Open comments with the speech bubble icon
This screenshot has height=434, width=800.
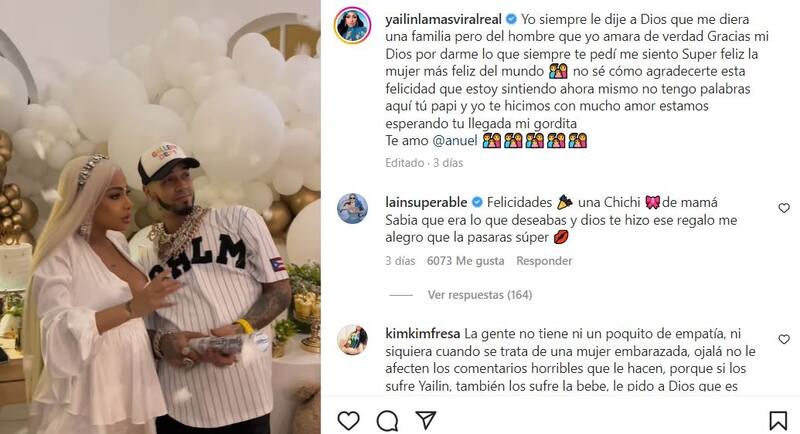coord(387,421)
